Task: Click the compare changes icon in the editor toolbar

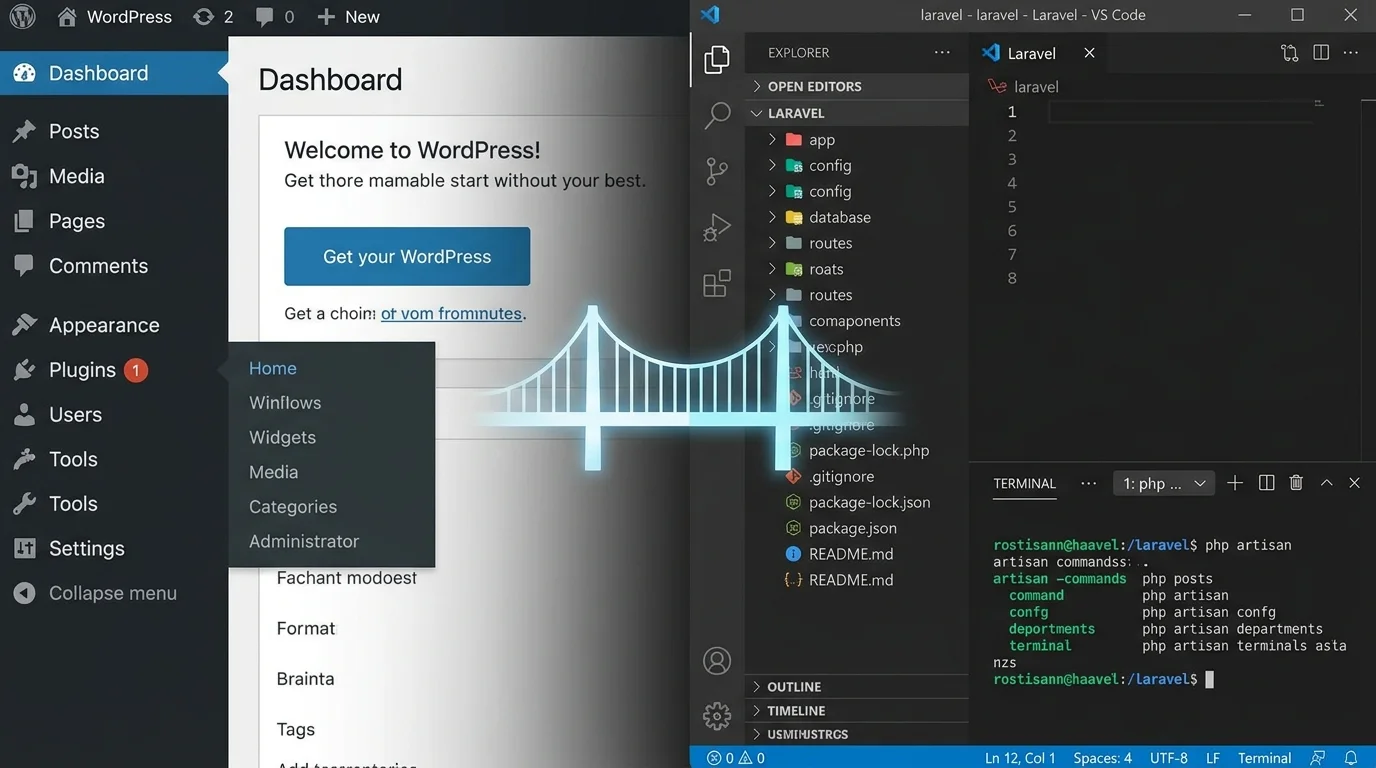Action: pos(1290,53)
